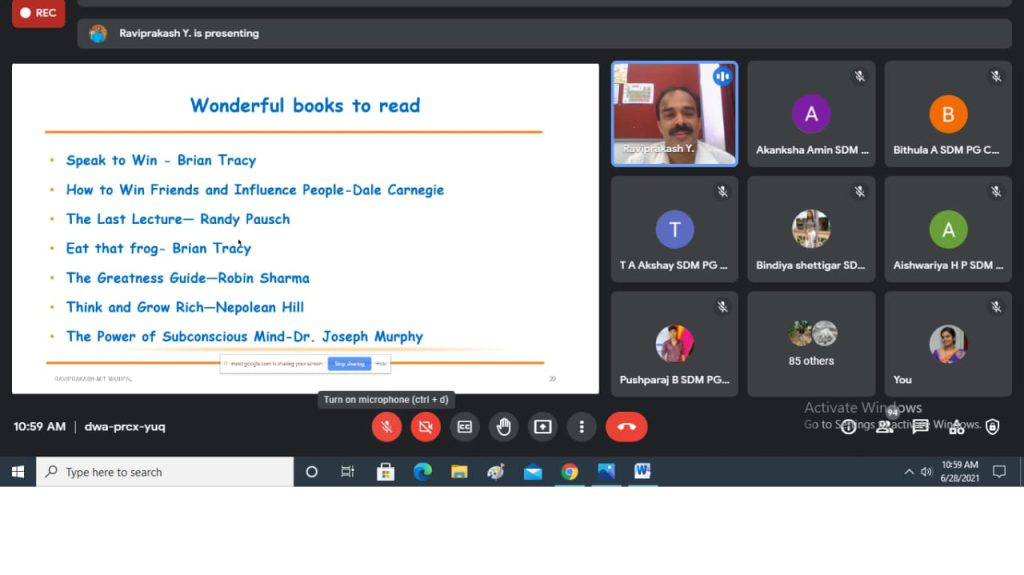
Task: Open Windows notification center icon
Action: coord(999,472)
